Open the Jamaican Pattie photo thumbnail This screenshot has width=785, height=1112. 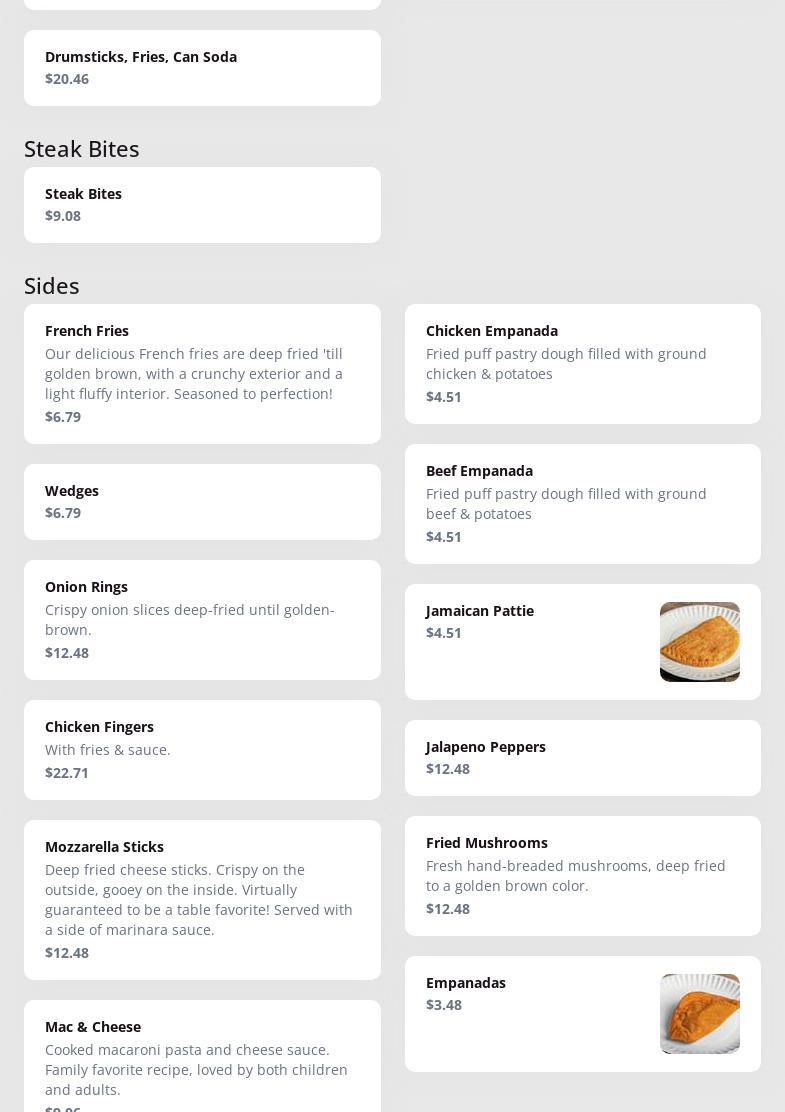(x=699, y=642)
